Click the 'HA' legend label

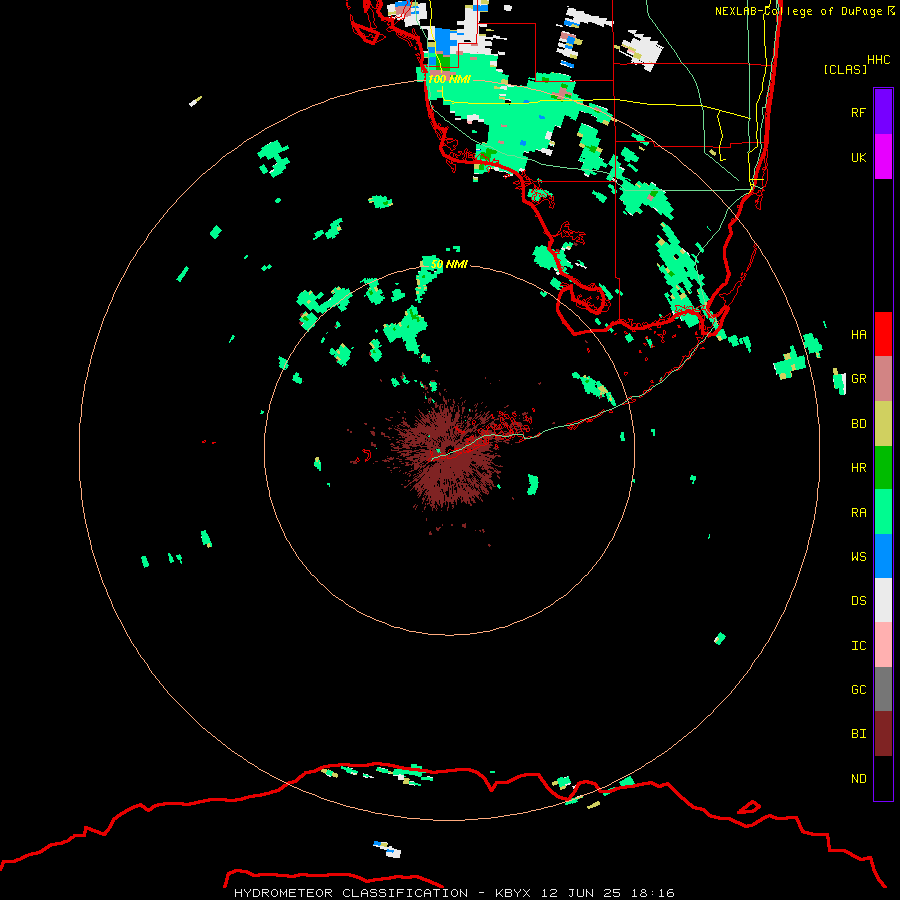[x=858, y=334]
